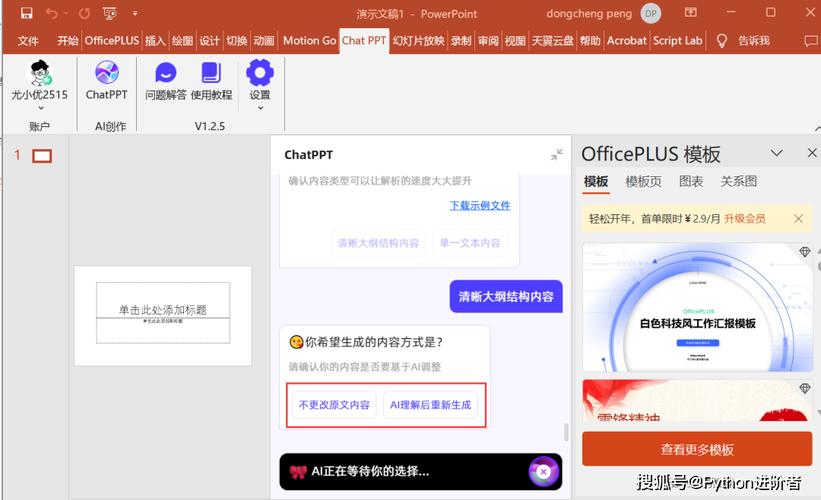Open the 帮助 tab
Viewport: 821px width, 500px height.
click(x=590, y=41)
